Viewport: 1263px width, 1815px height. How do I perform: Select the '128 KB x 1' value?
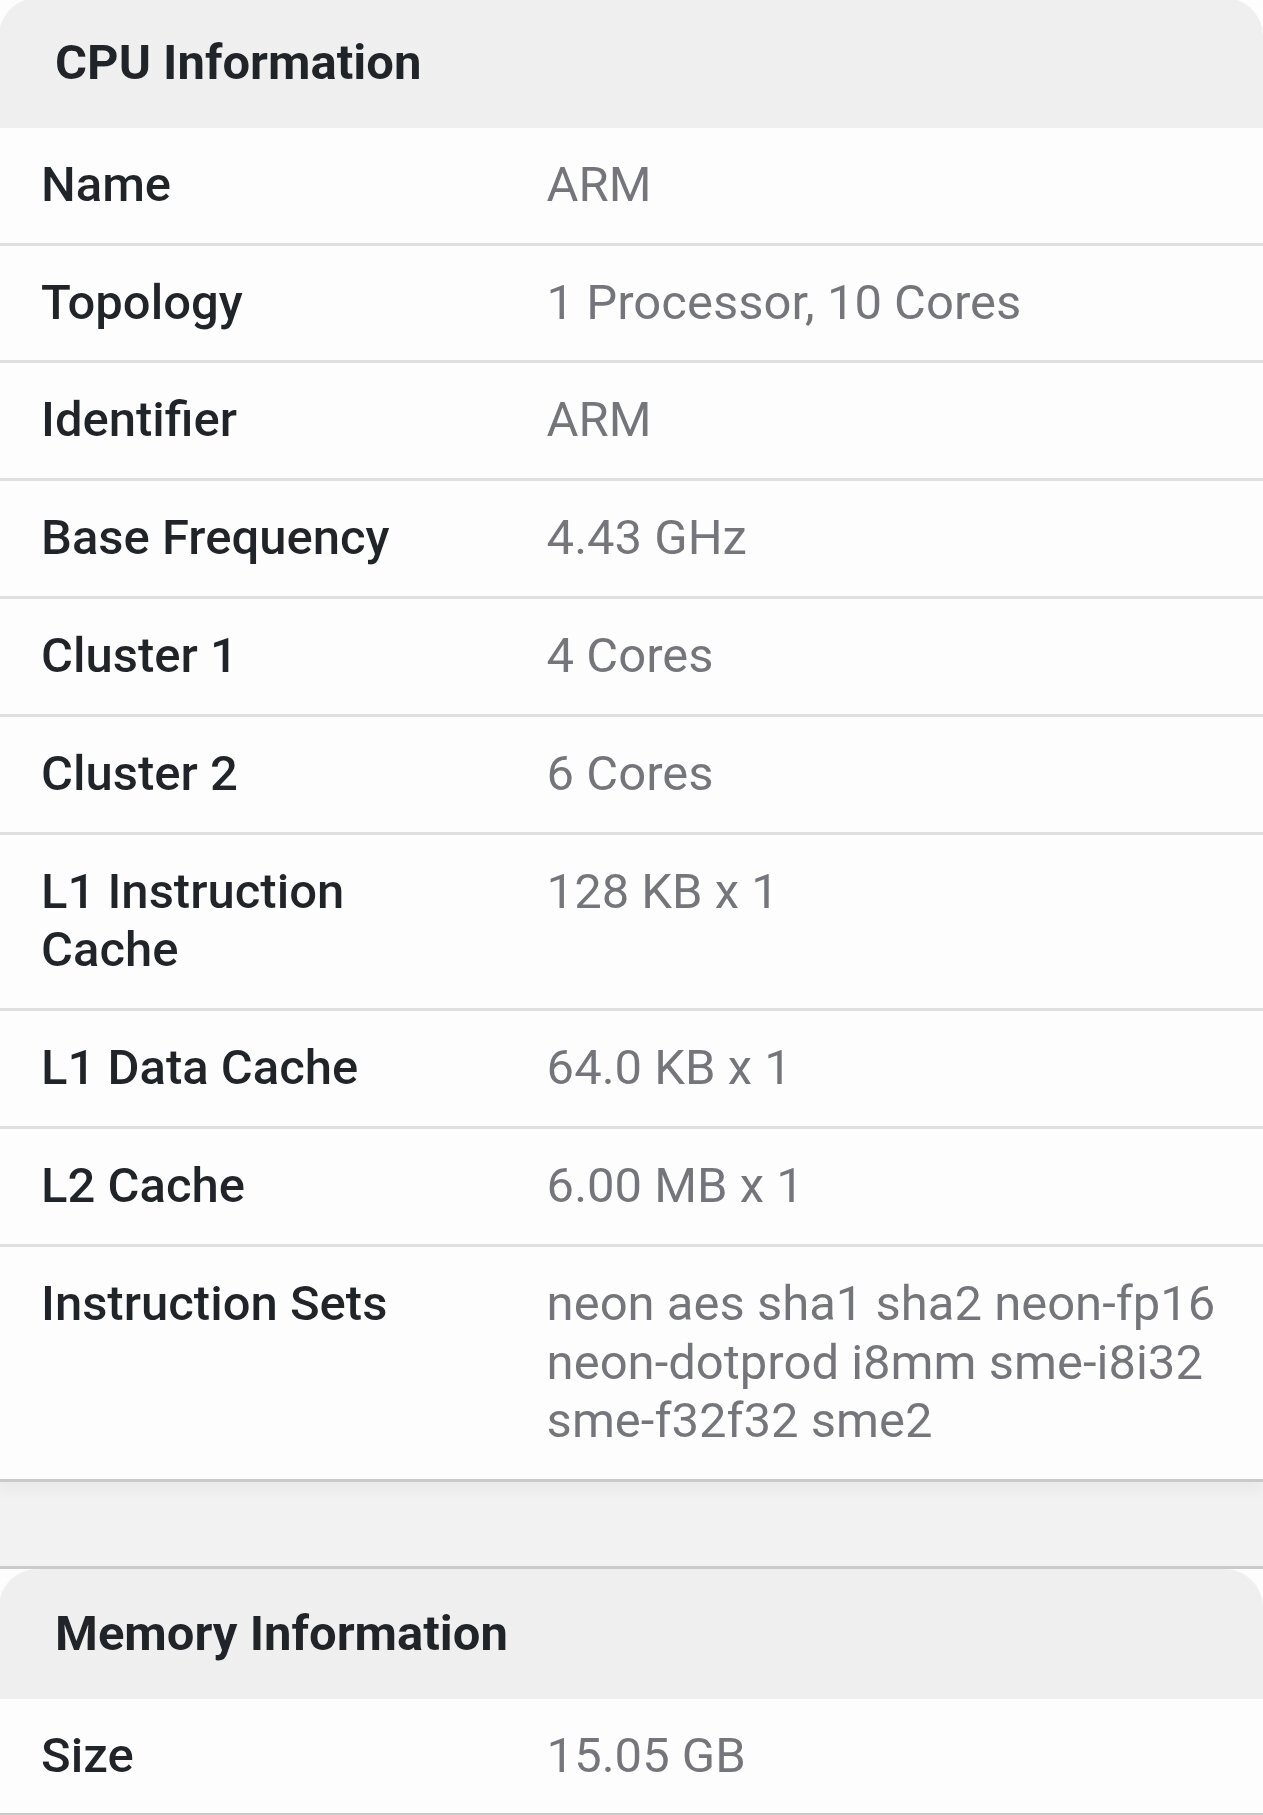661,892
